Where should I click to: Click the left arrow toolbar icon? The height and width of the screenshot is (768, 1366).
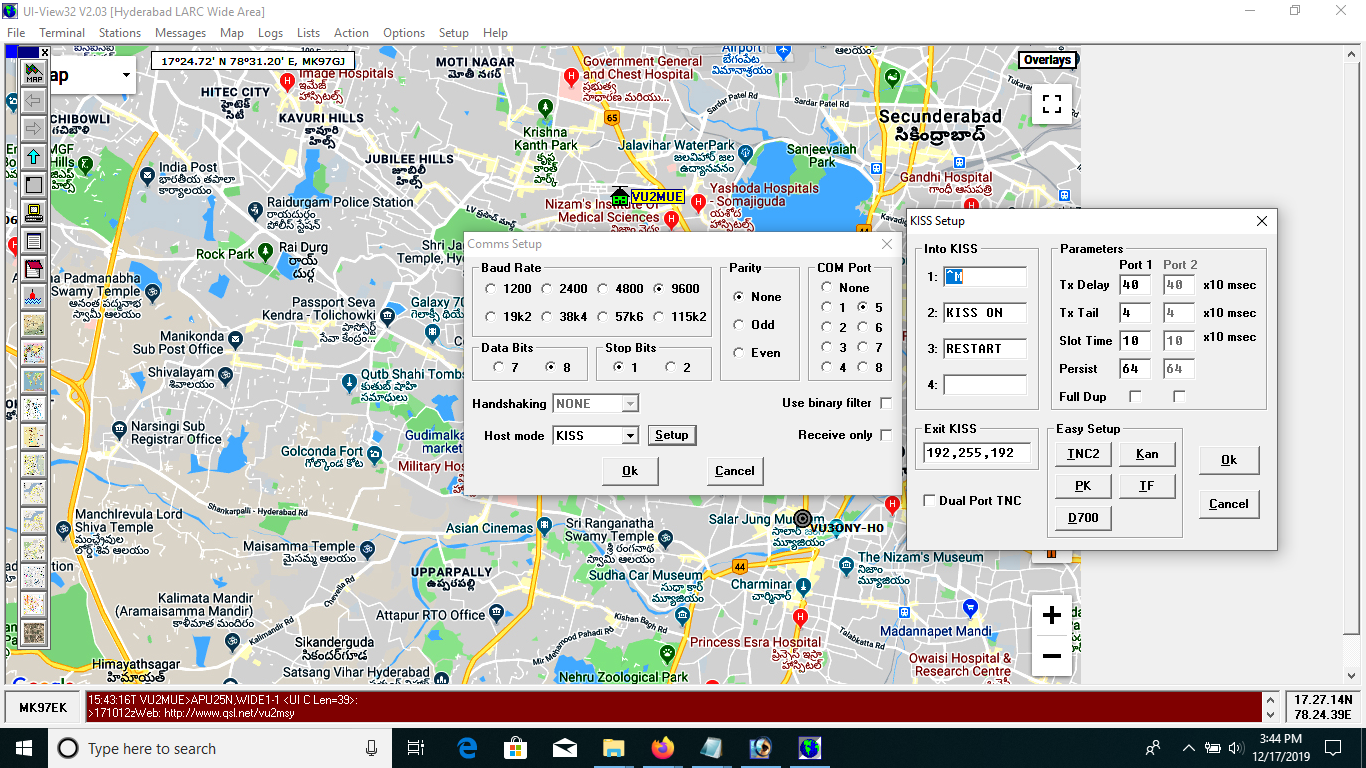33,100
